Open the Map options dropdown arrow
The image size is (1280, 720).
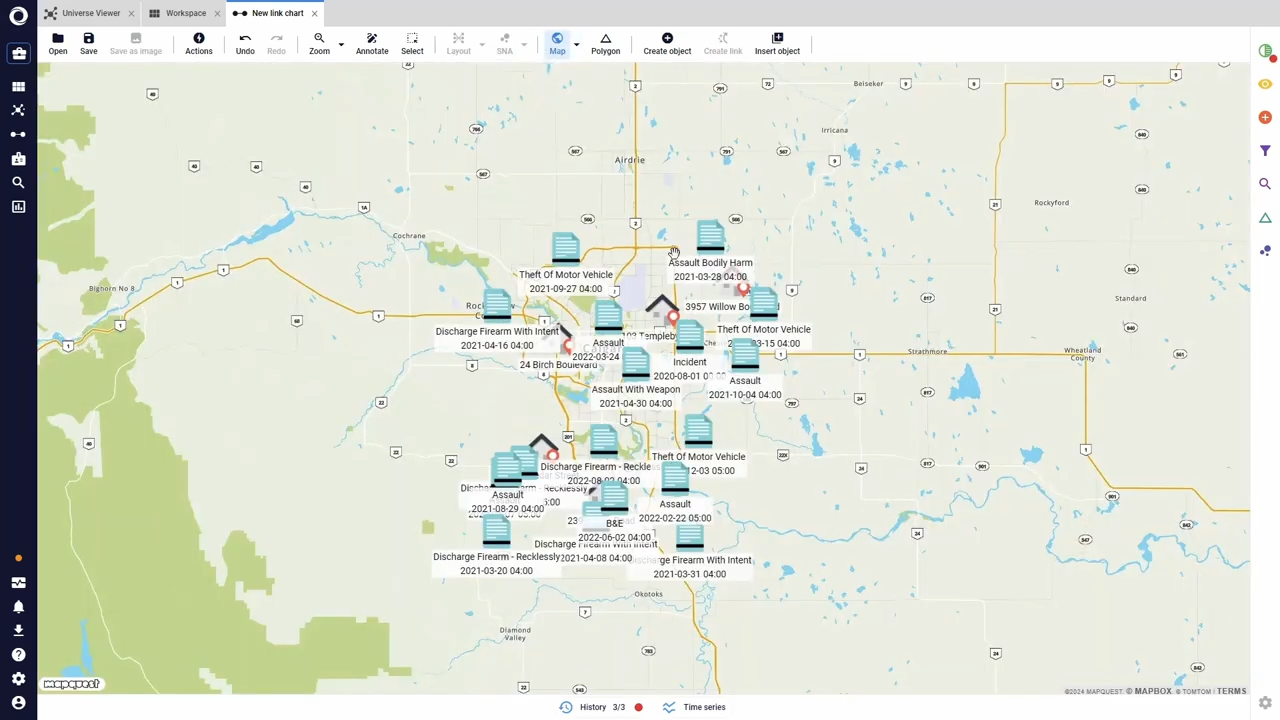point(576,44)
